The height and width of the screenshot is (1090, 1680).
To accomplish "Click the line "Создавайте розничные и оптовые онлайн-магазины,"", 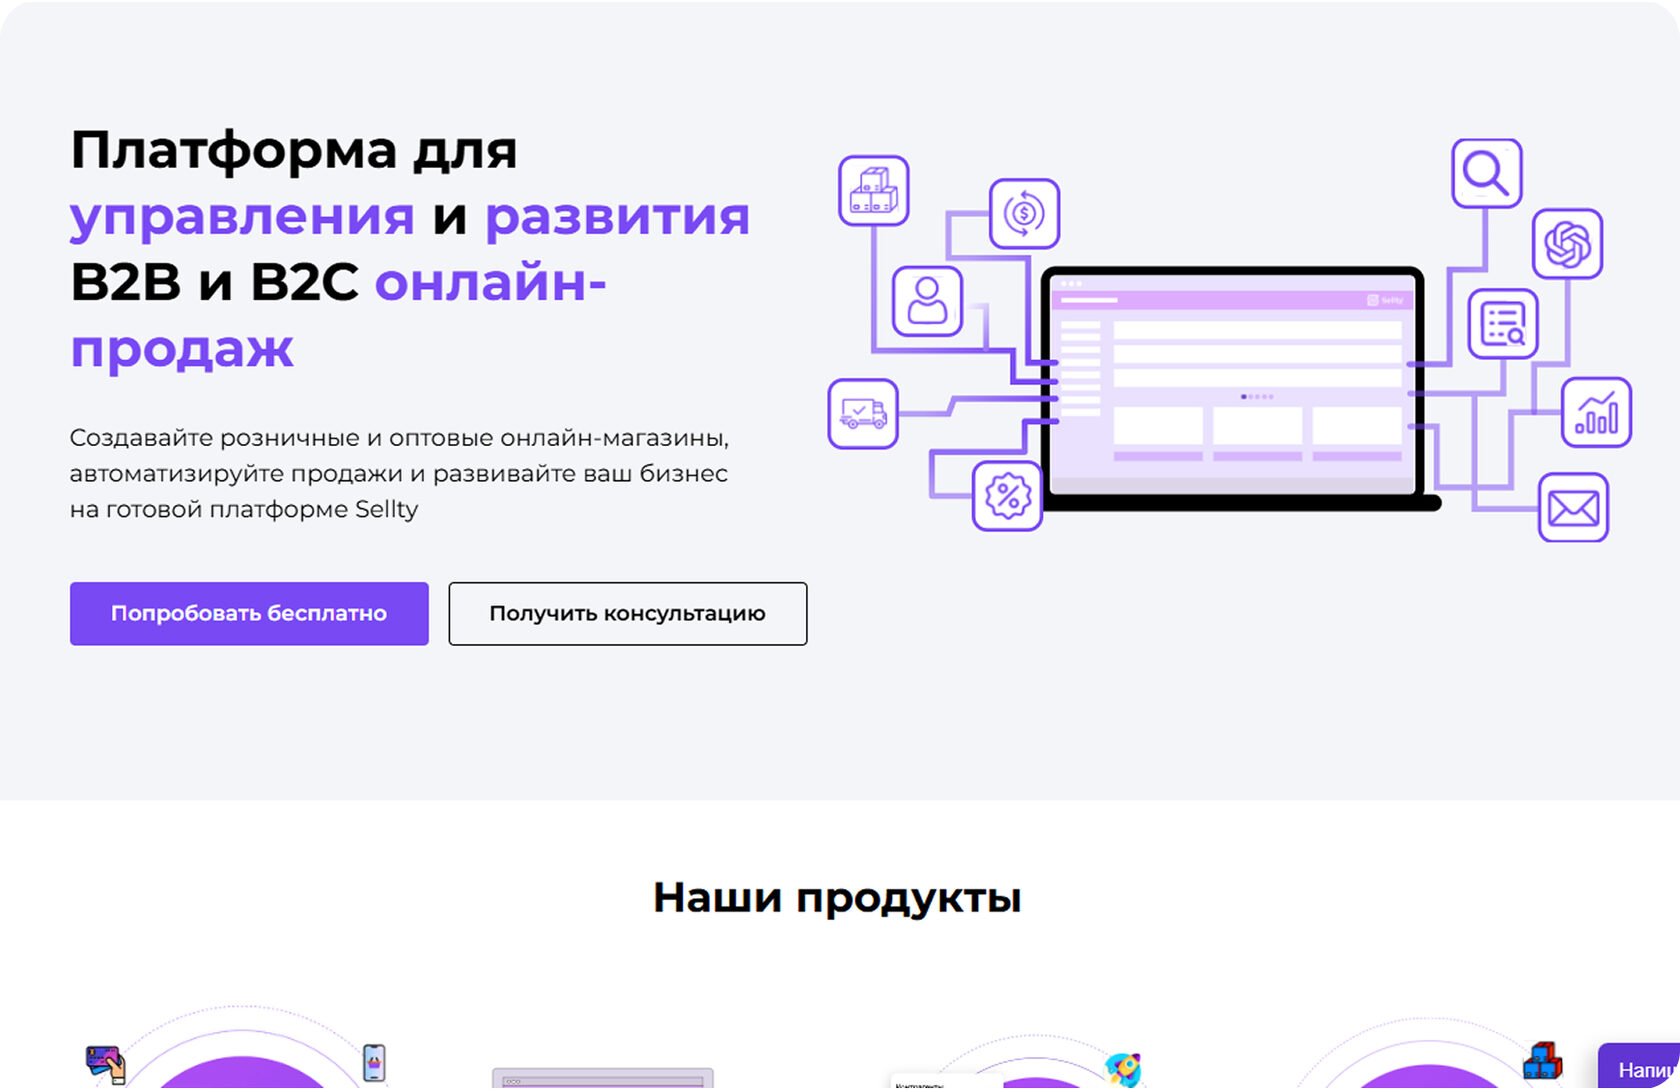I will coord(399,438).
